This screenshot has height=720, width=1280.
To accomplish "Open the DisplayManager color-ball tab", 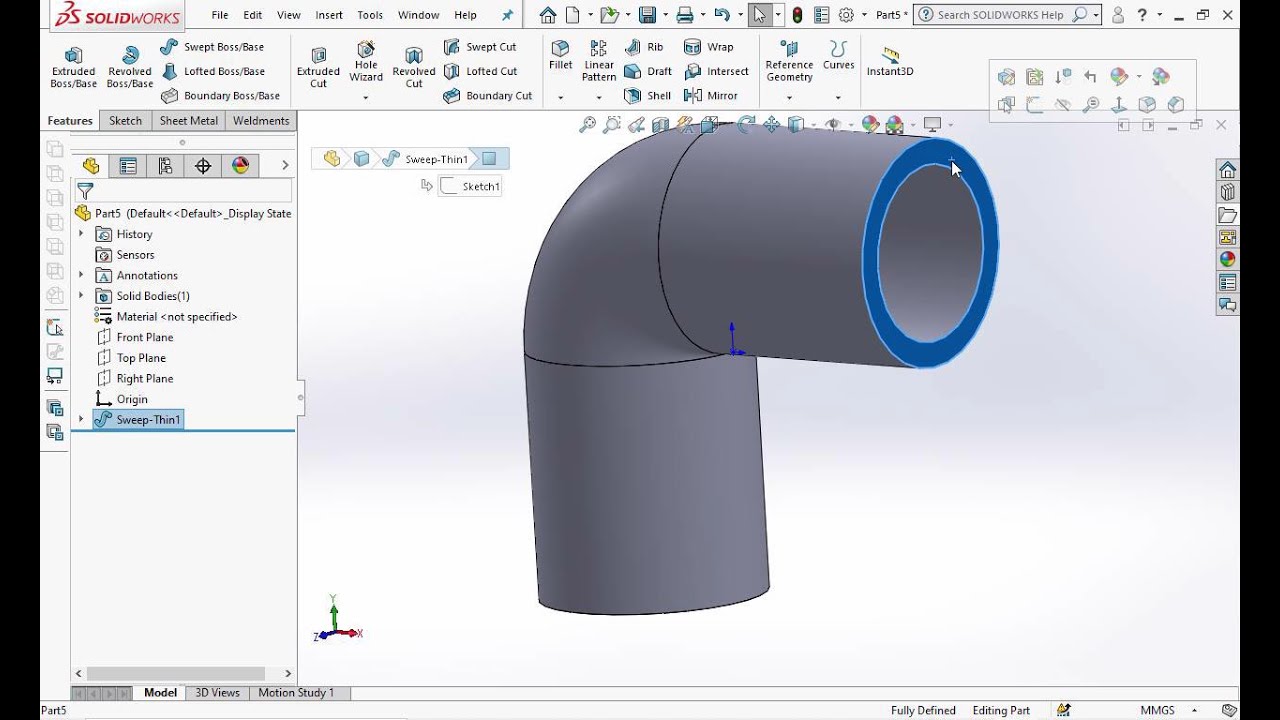I will [x=240, y=166].
